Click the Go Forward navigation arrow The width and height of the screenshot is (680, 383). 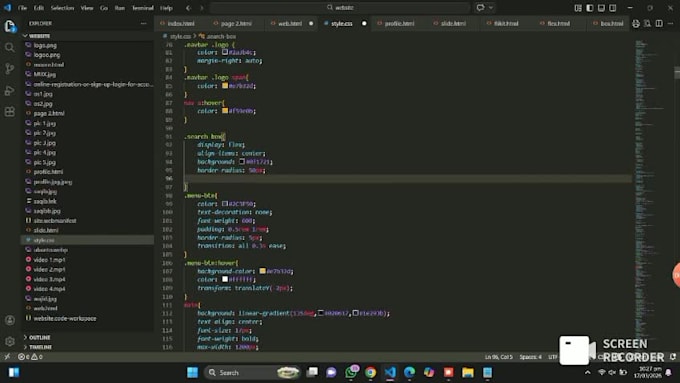[202, 8]
